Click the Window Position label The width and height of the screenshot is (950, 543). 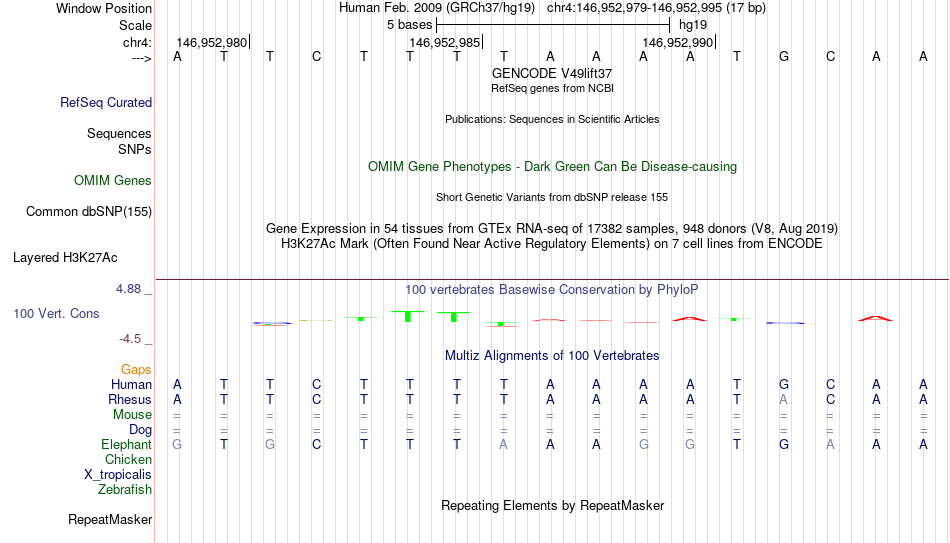104,8
